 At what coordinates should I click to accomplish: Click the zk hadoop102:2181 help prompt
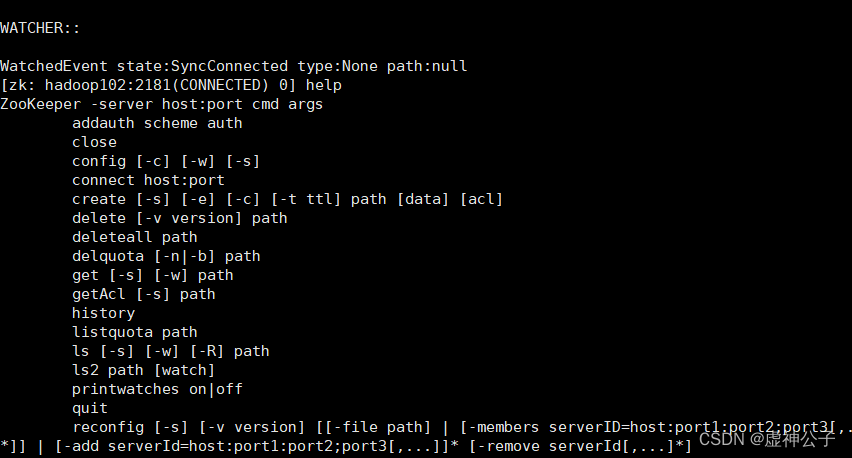171,85
